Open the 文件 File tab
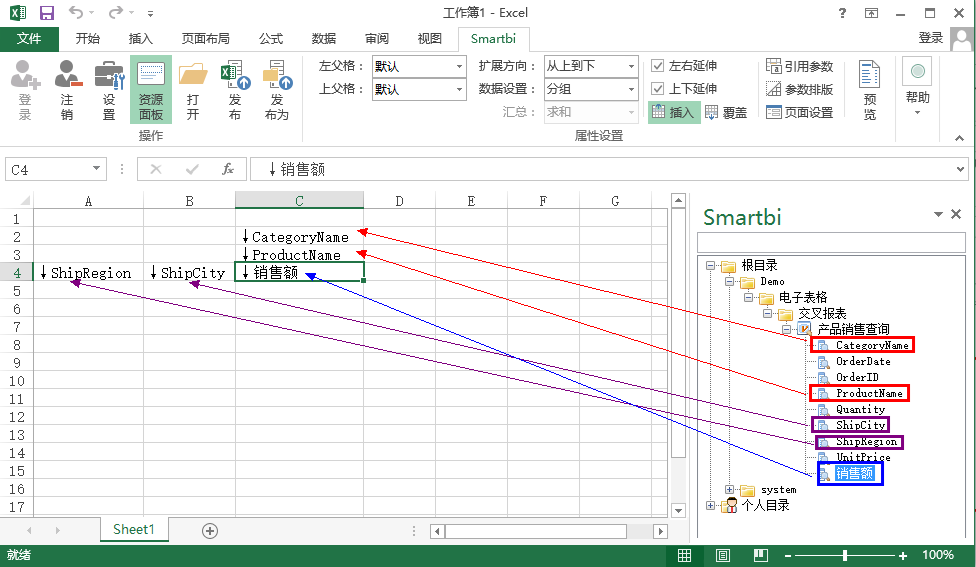The width and height of the screenshot is (976, 567). point(29,39)
